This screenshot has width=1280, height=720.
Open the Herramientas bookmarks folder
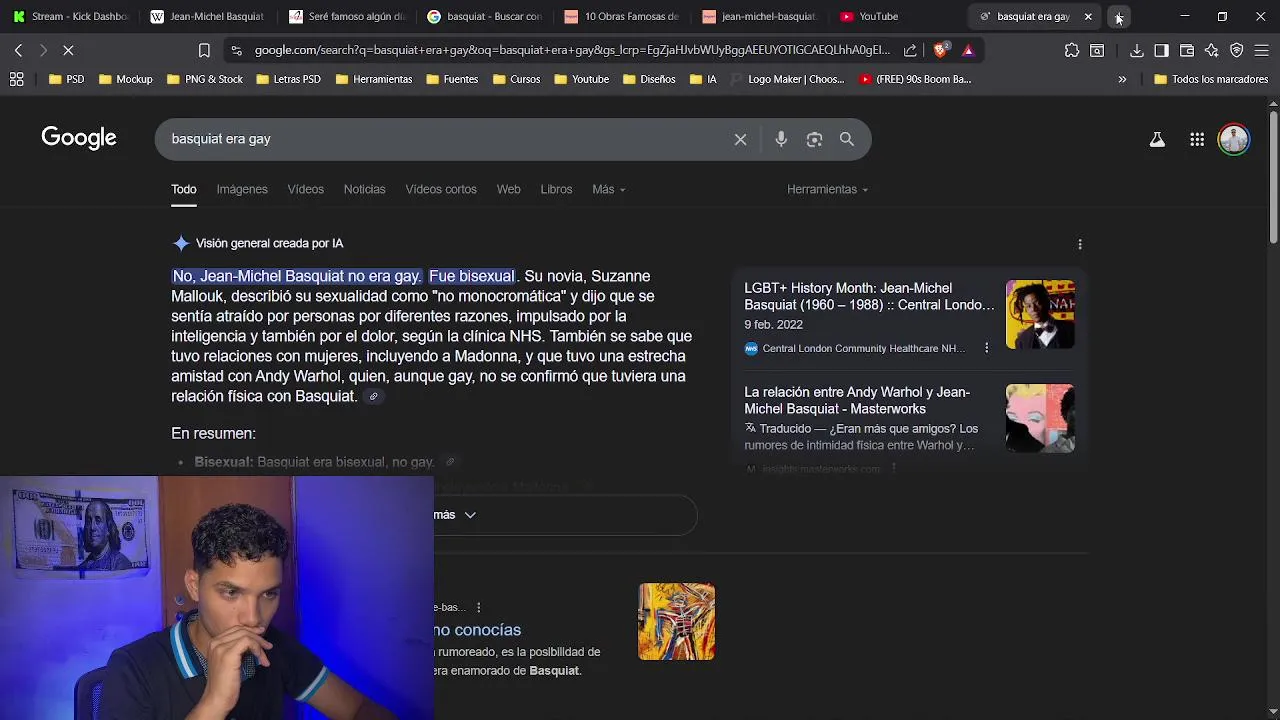coord(373,79)
